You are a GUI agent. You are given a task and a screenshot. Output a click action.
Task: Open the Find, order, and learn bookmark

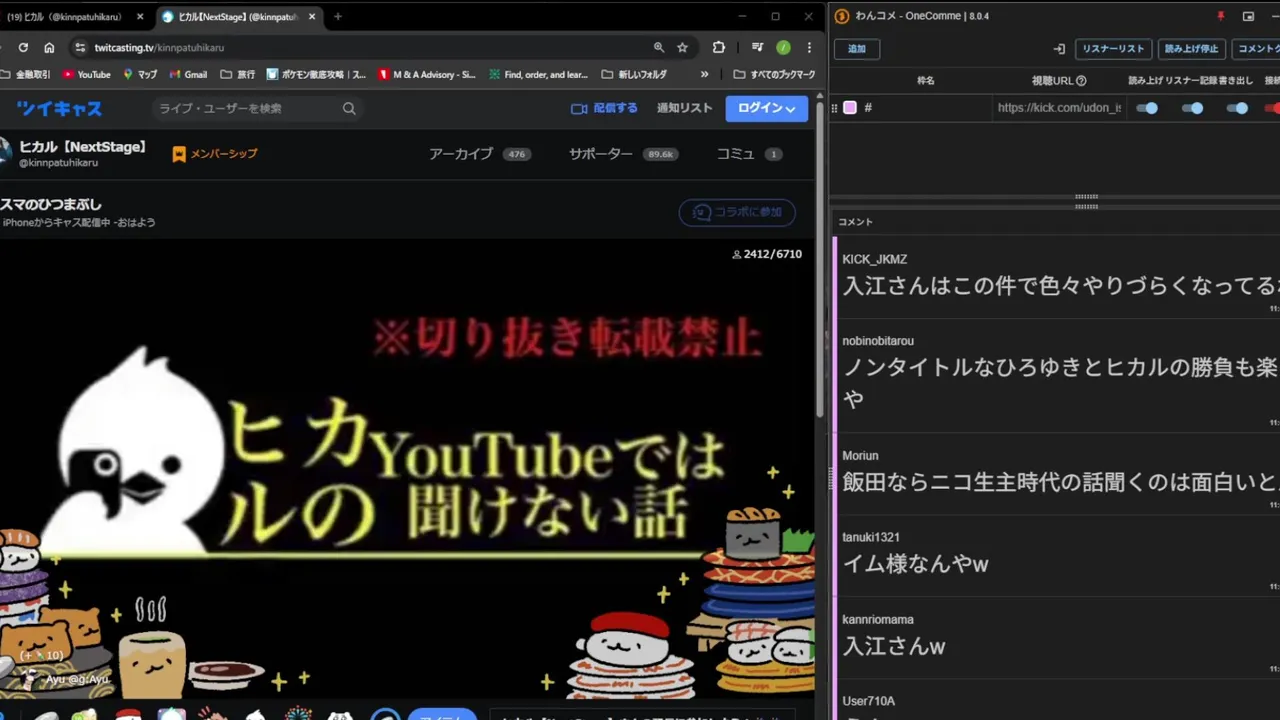tap(539, 74)
